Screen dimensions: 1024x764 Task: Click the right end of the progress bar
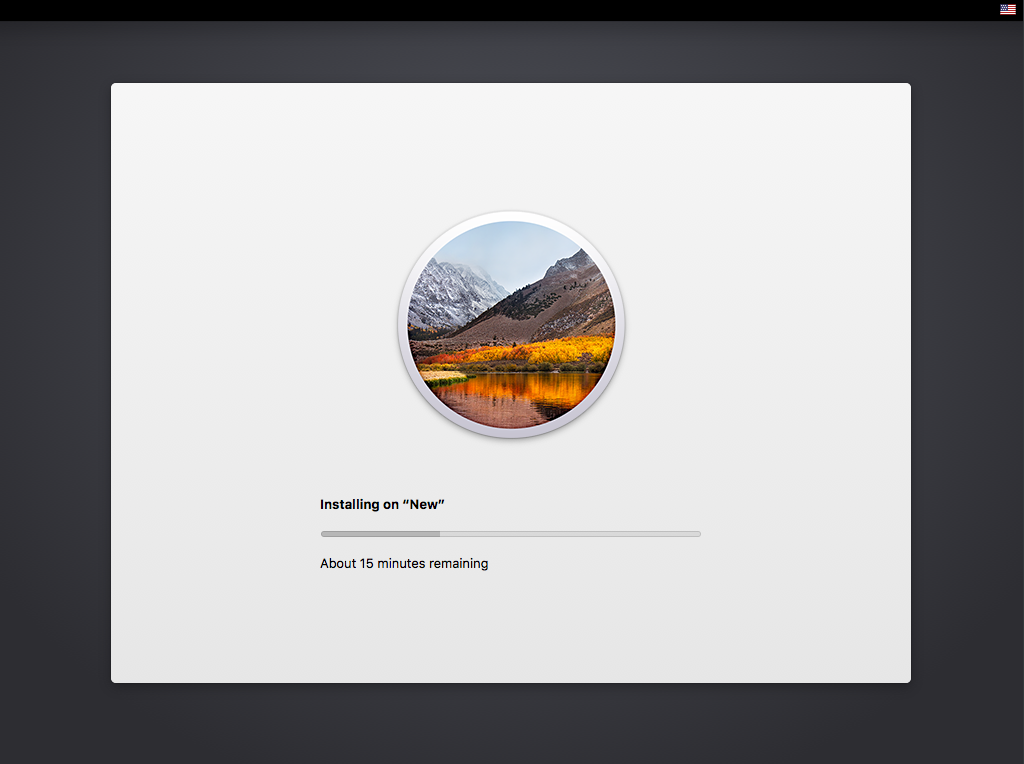click(x=697, y=534)
